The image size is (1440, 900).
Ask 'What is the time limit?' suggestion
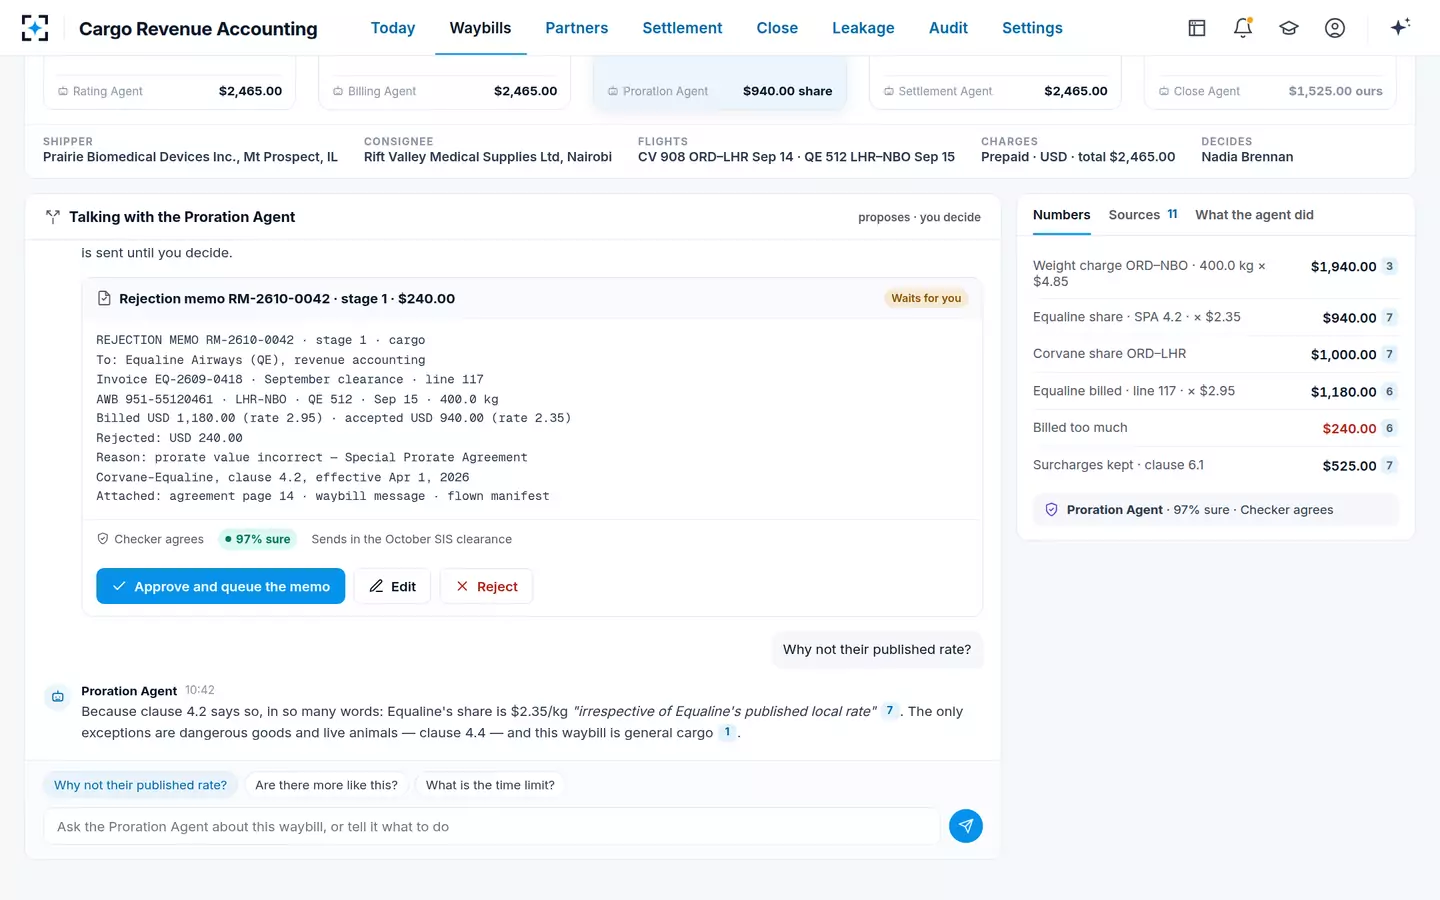click(490, 785)
